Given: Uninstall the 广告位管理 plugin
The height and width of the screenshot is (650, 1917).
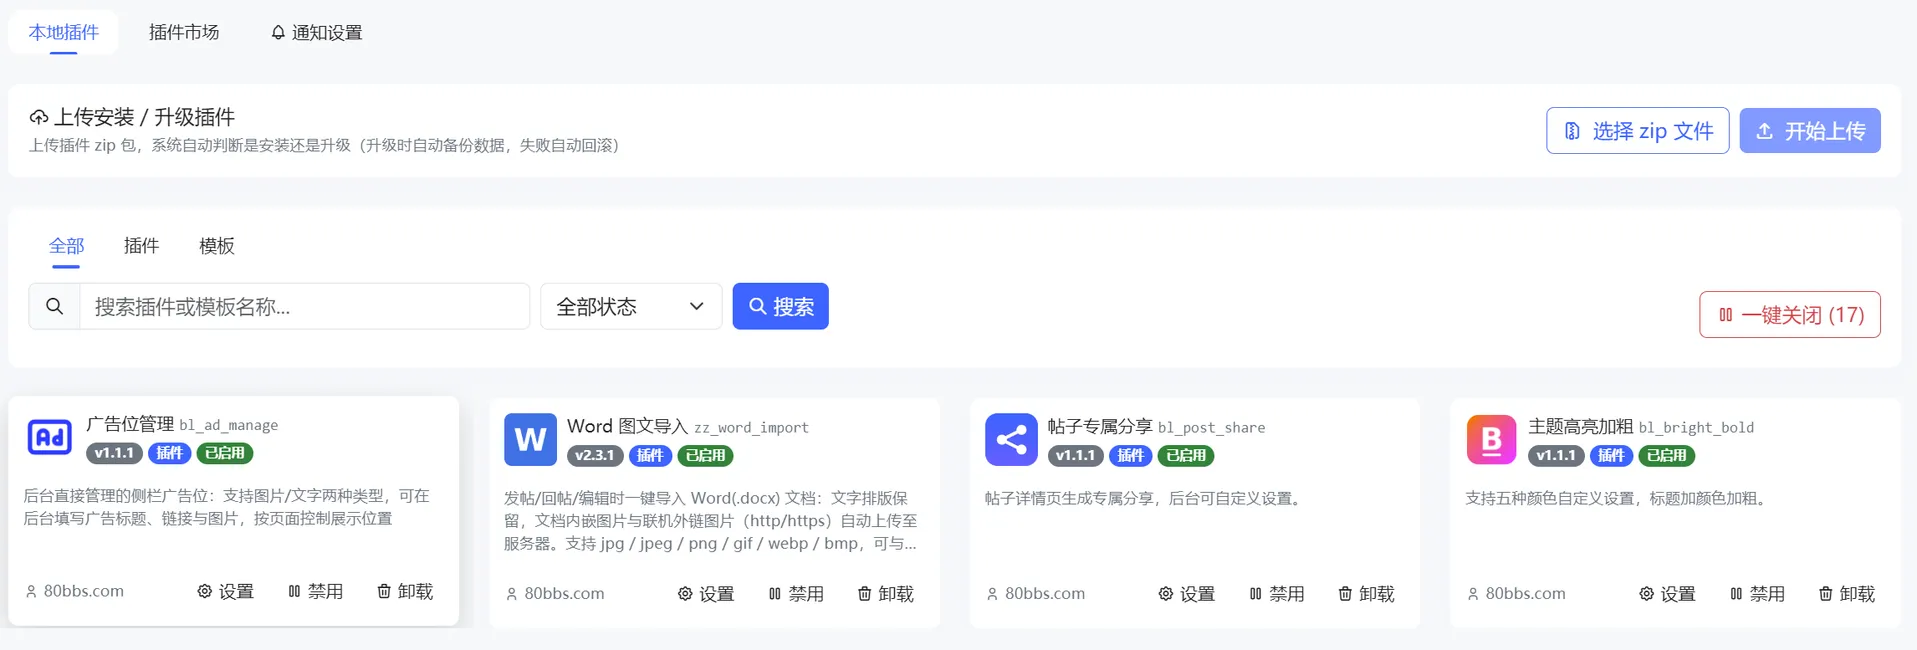Looking at the screenshot, I should pyautogui.click(x=405, y=591).
